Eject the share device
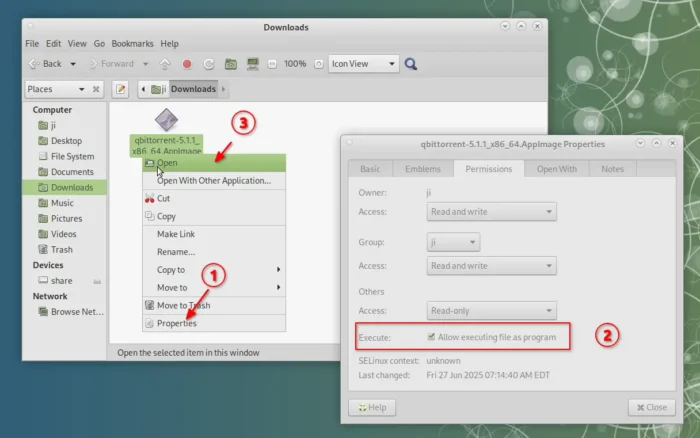 coord(97,281)
